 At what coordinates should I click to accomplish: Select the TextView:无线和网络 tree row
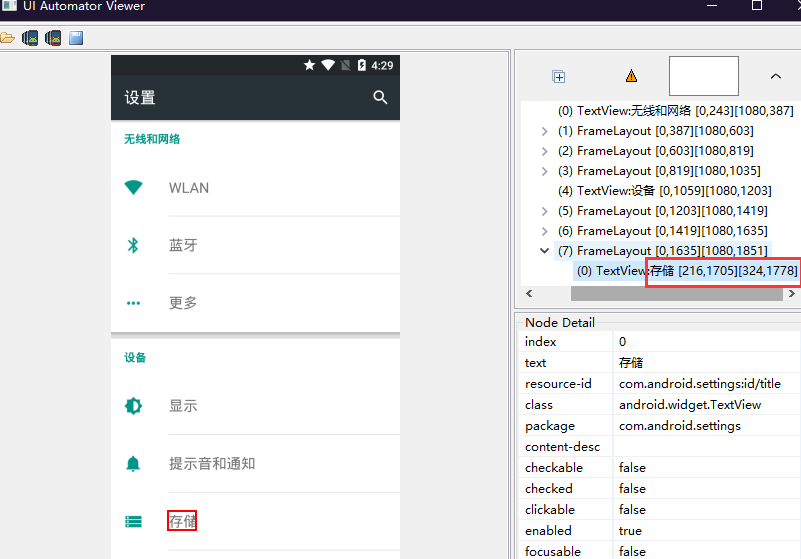tap(675, 111)
